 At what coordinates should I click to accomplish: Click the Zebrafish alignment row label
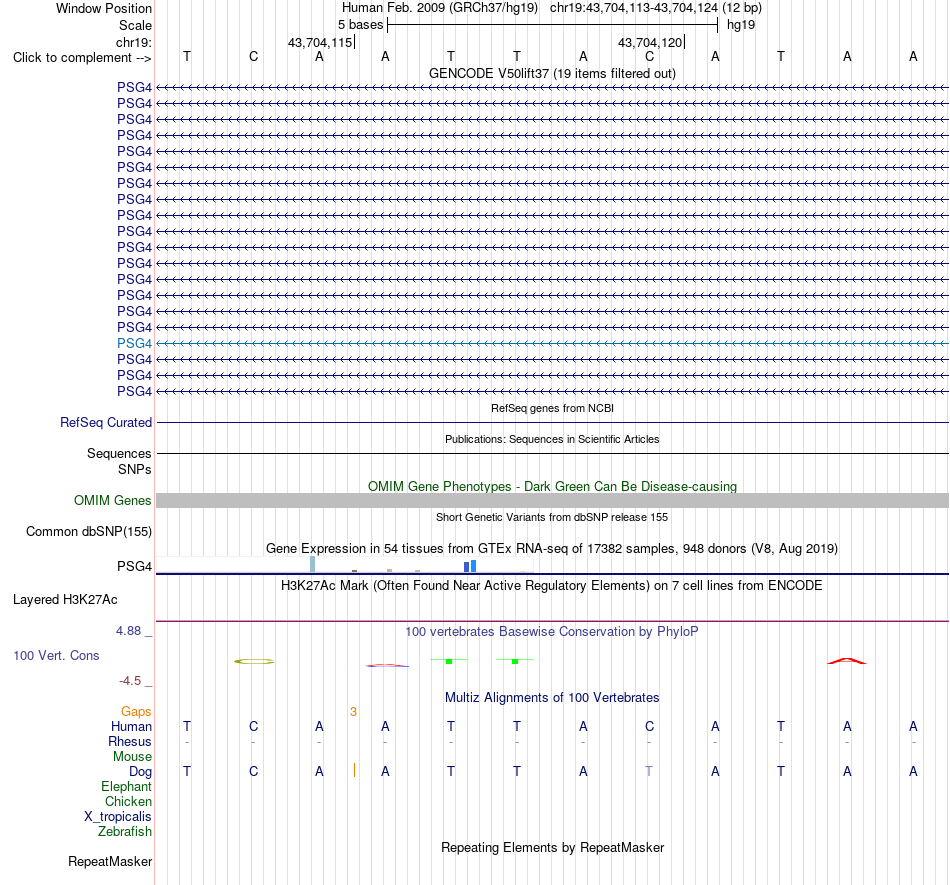125,831
